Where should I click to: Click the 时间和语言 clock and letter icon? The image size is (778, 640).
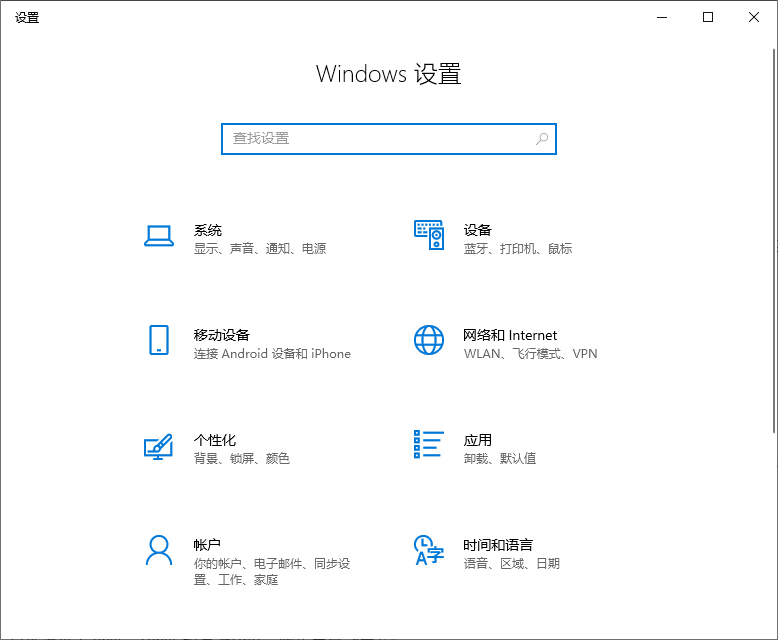click(x=428, y=550)
